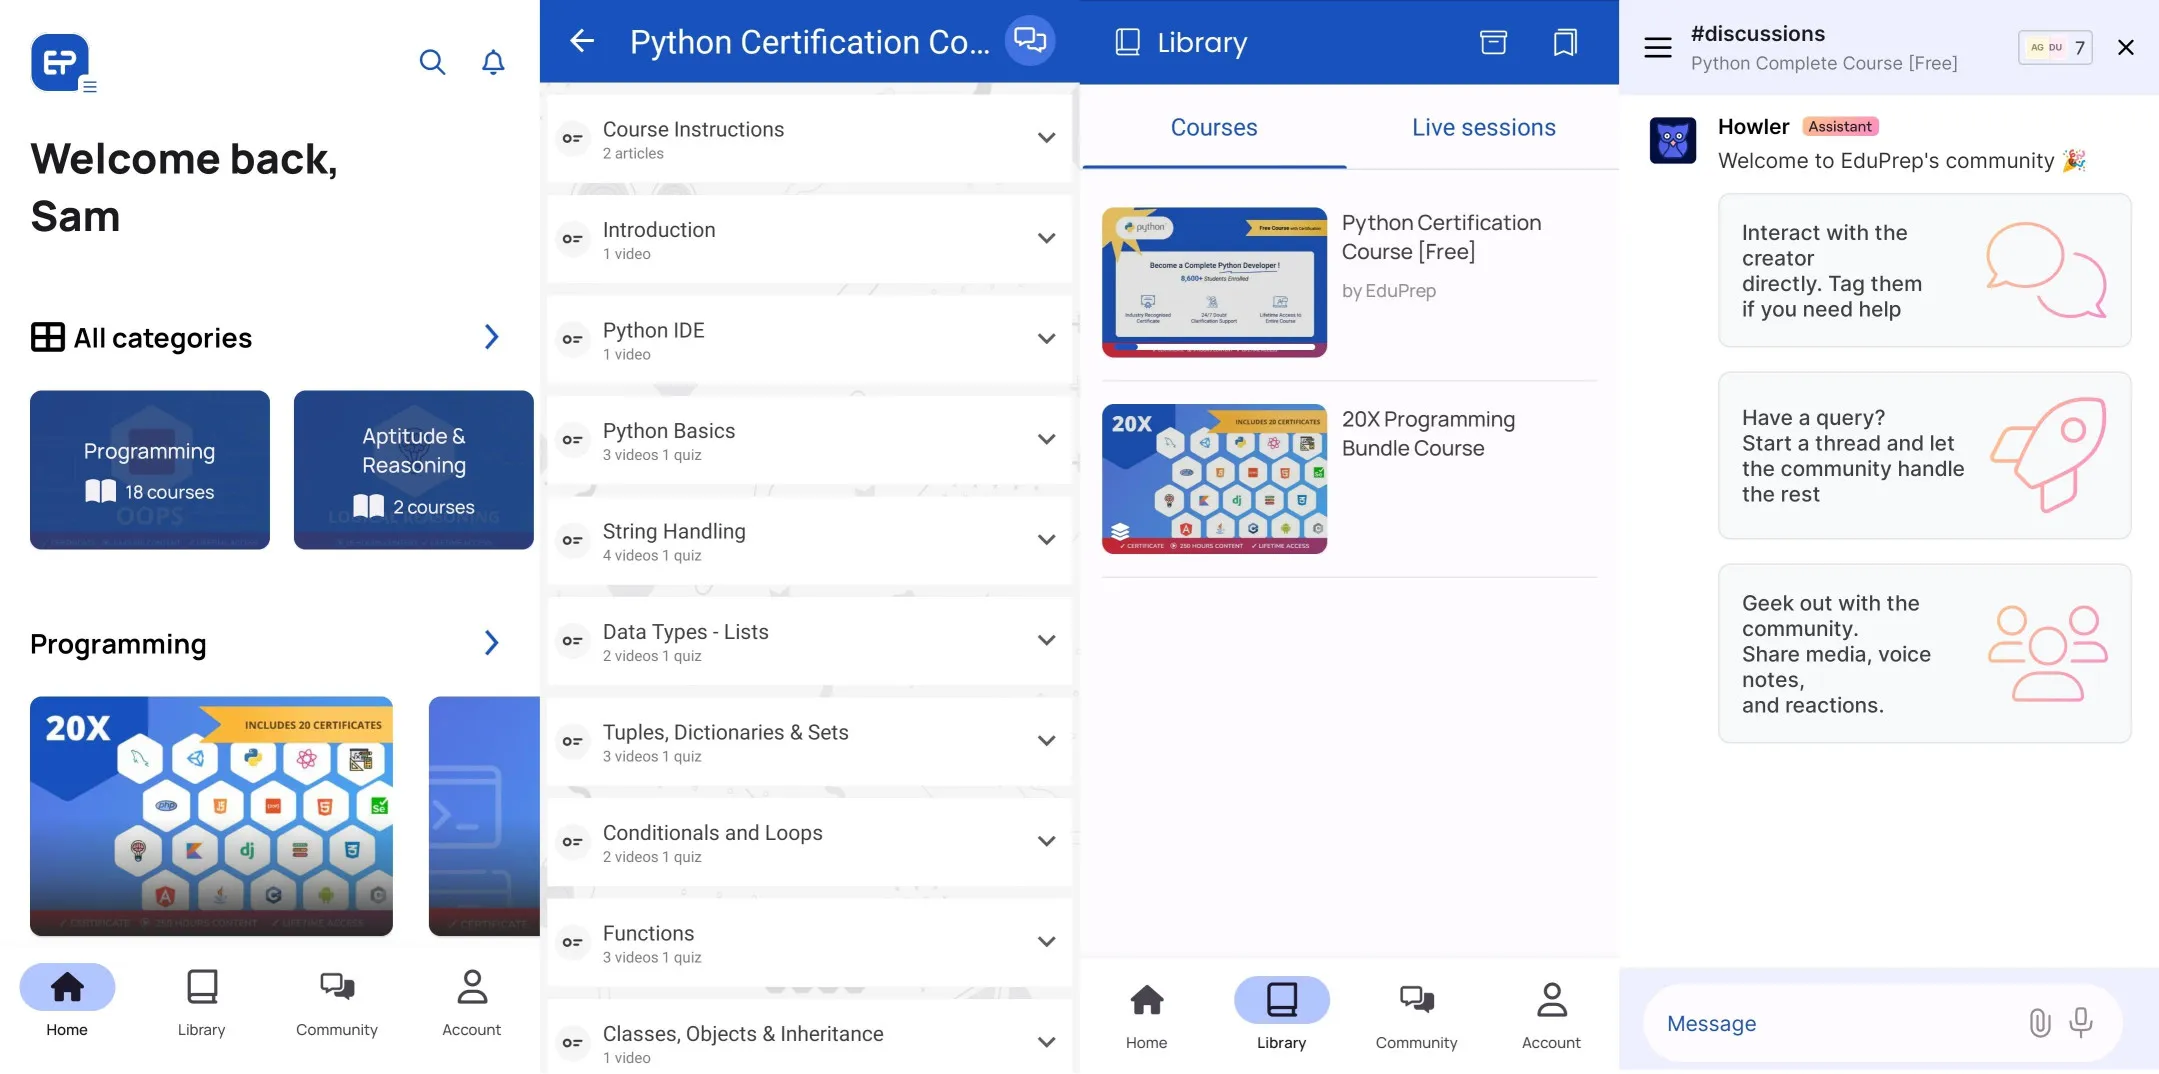Record a voice note with the microphone
Screen dimensions: 2159x1074
[2081, 1022]
